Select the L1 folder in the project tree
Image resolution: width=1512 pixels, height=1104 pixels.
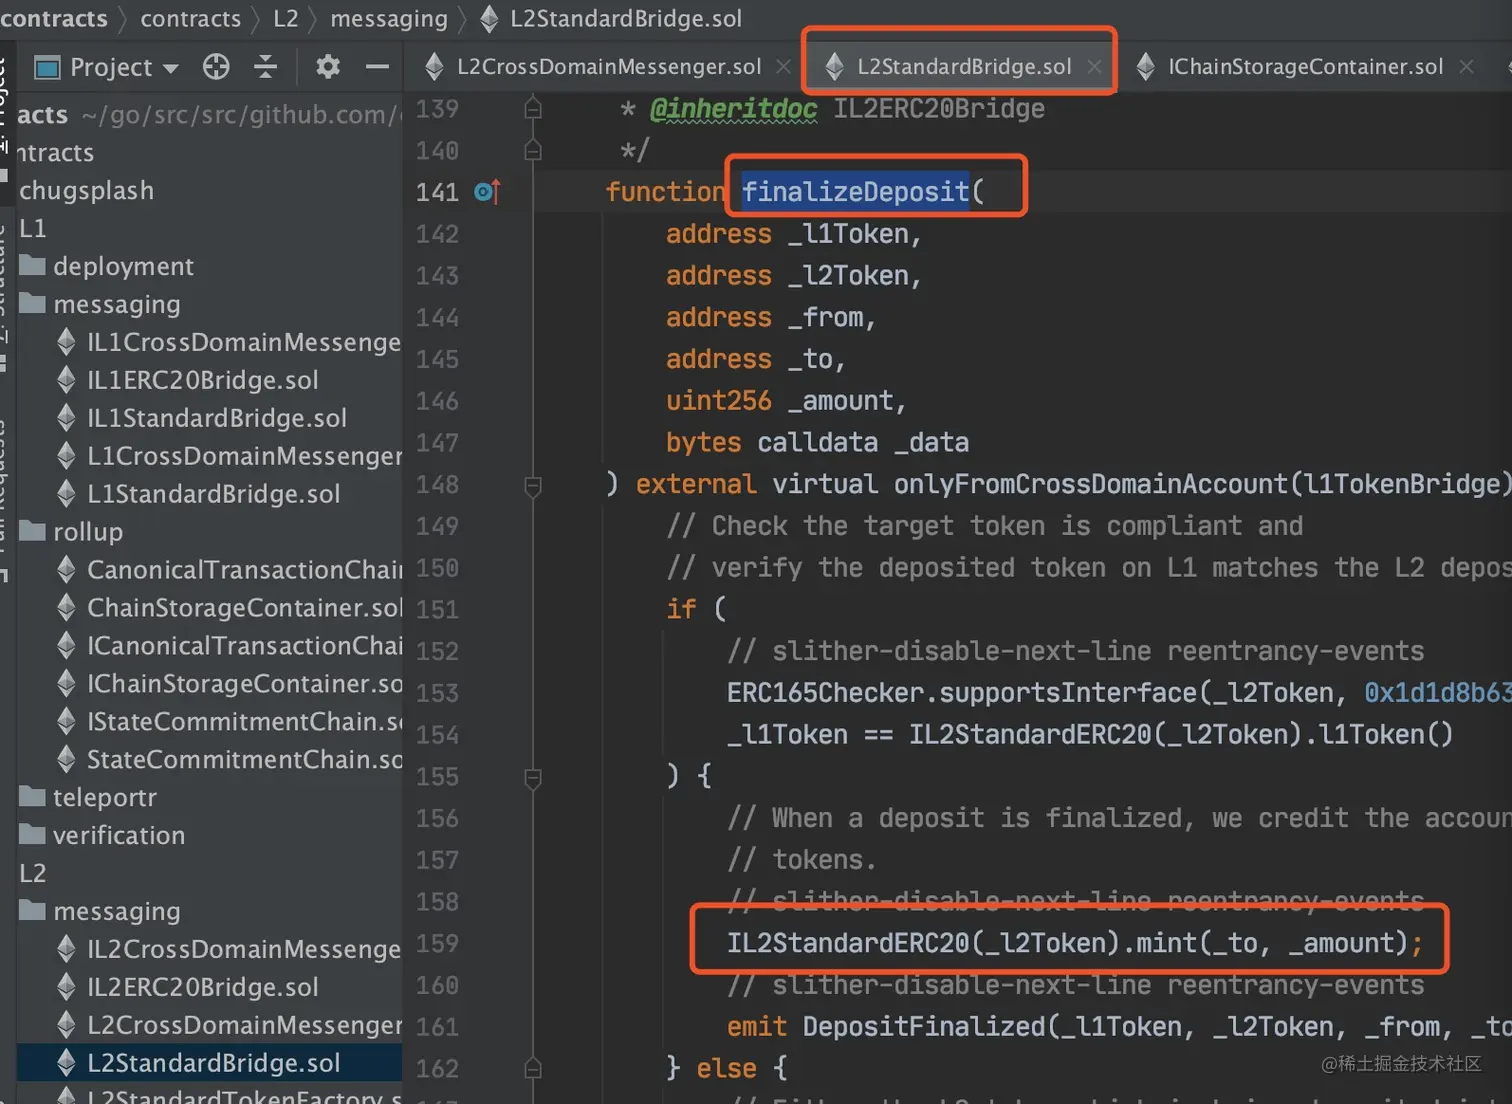tap(33, 229)
